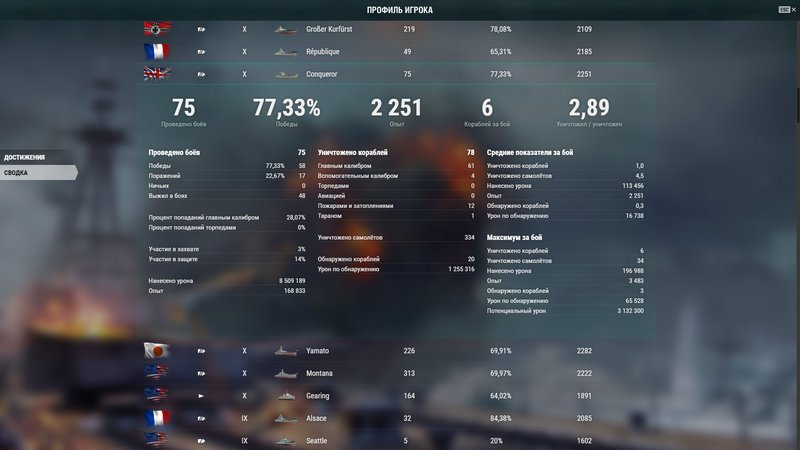
Task: Click the French flag icon for Alsace
Action: [x=157, y=418]
